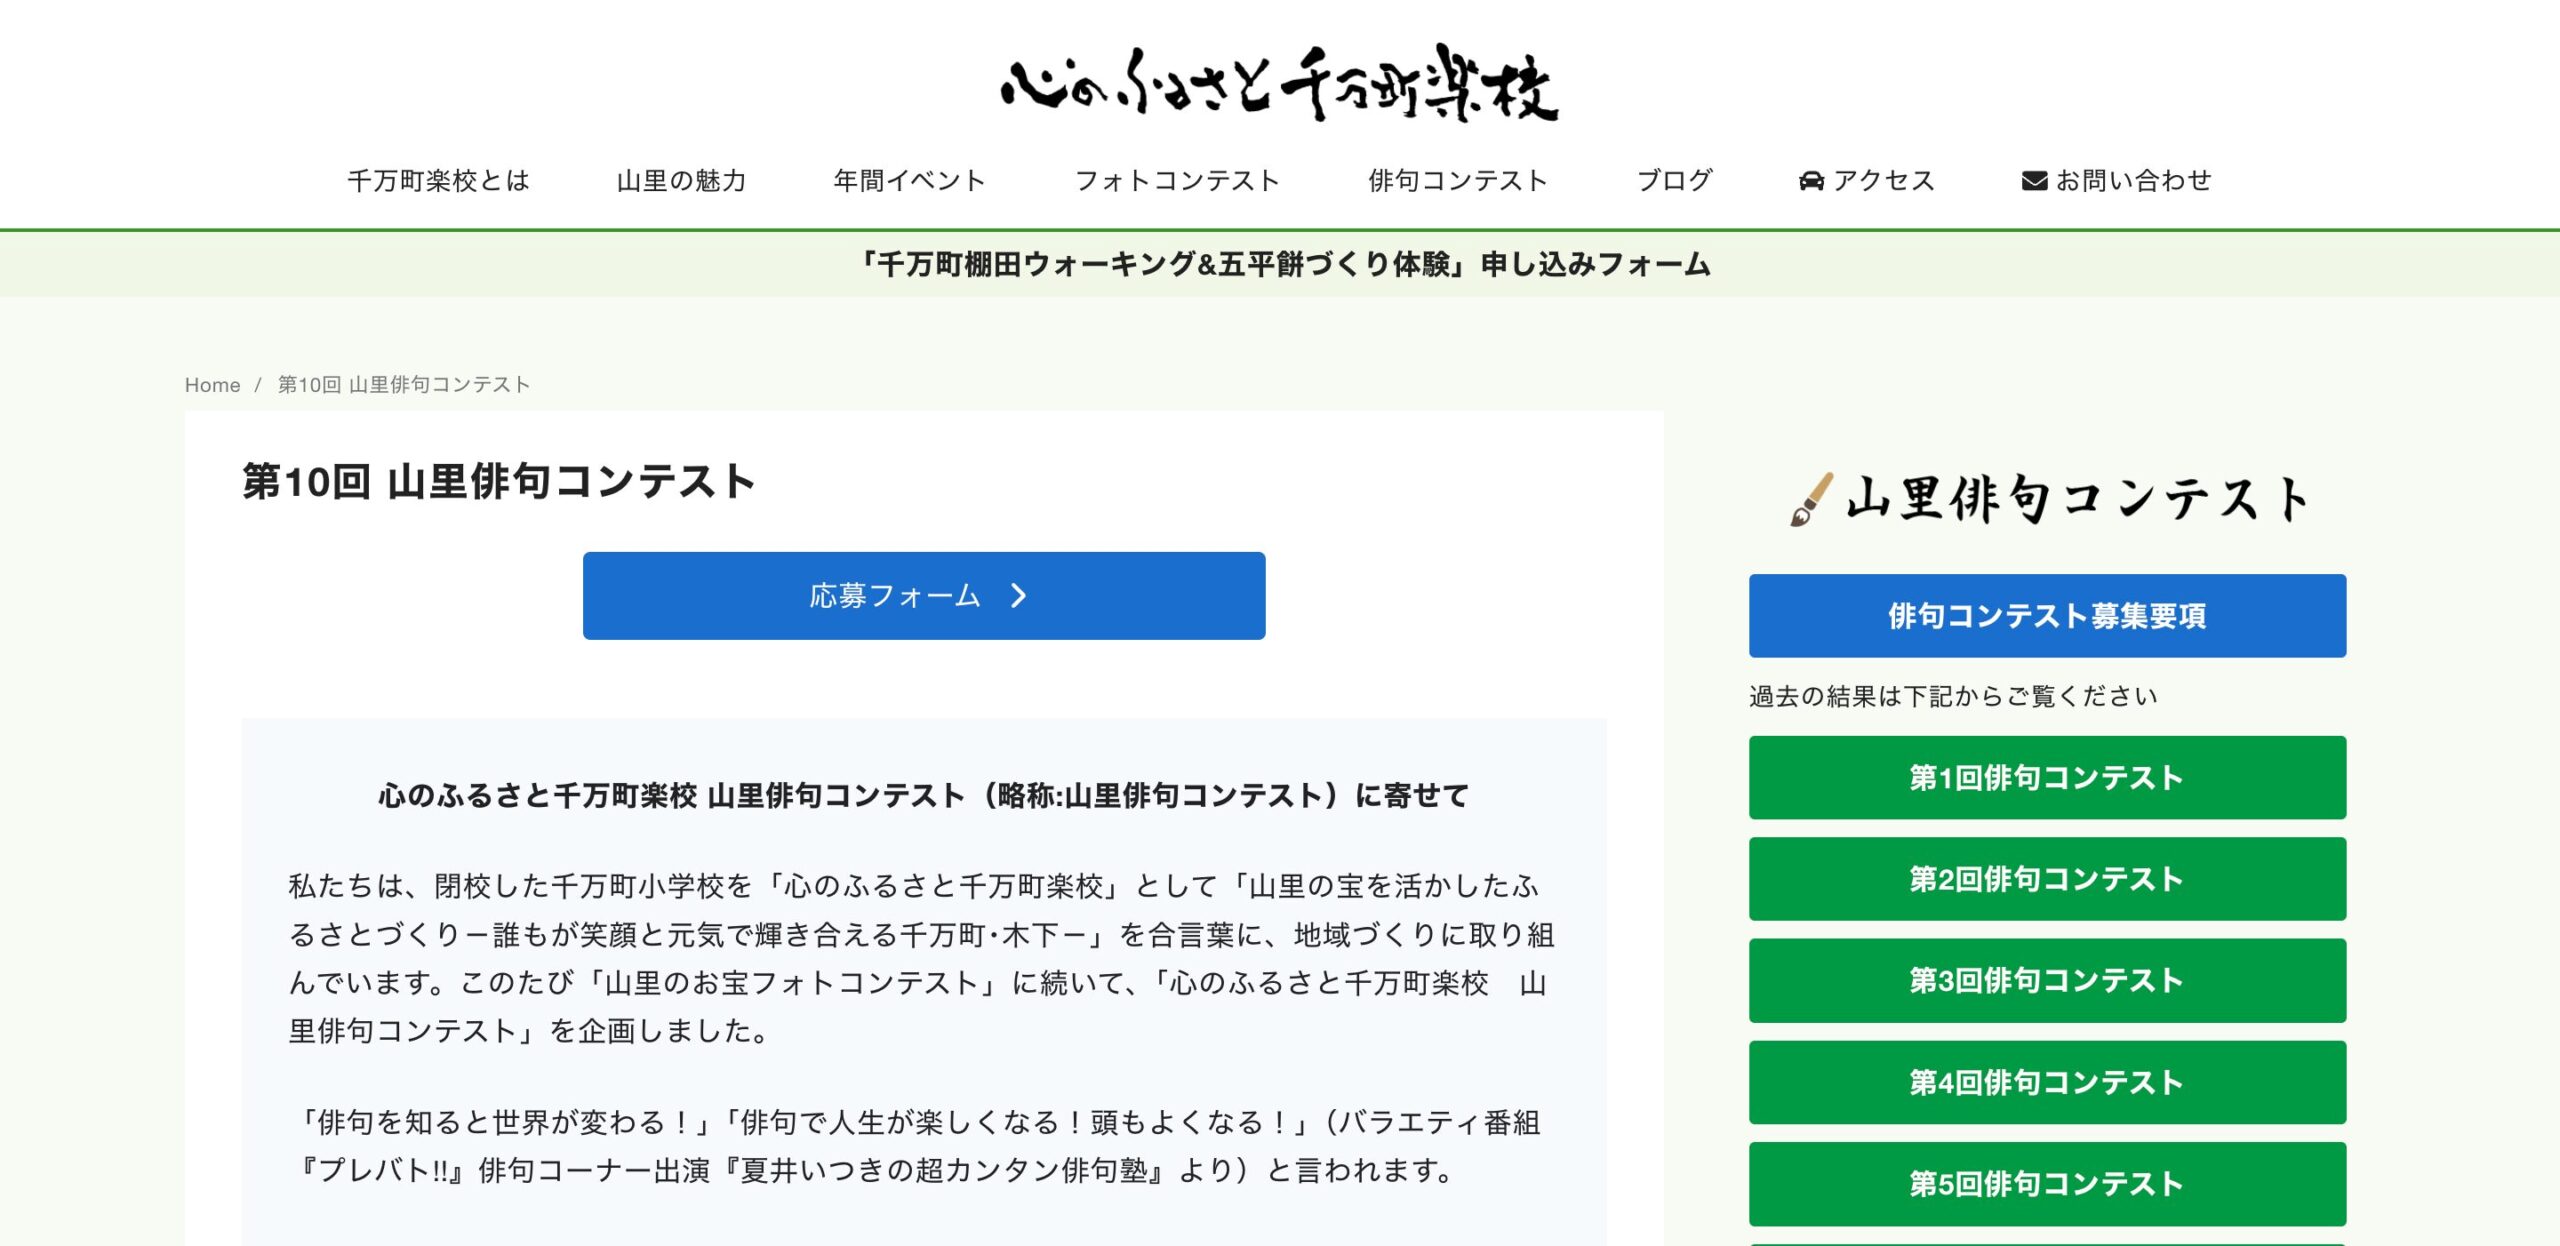Click the chevron arrow on 応募フォーム button
2560x1246 pixels.
tap(1018, 596)
